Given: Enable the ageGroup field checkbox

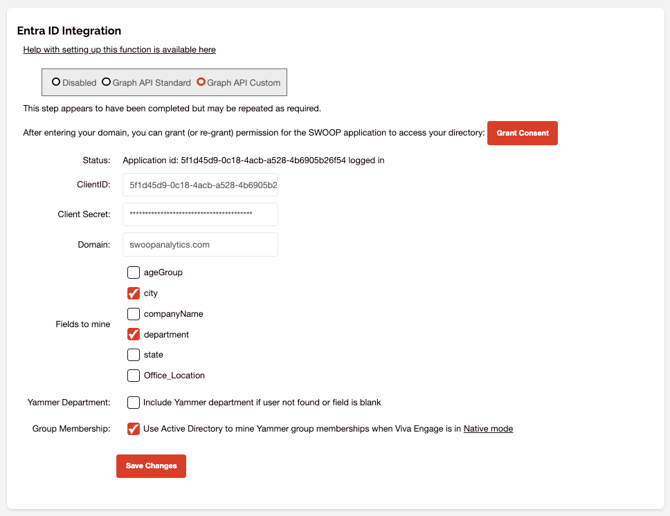Looking at the screenshot, I should (133, 273).
